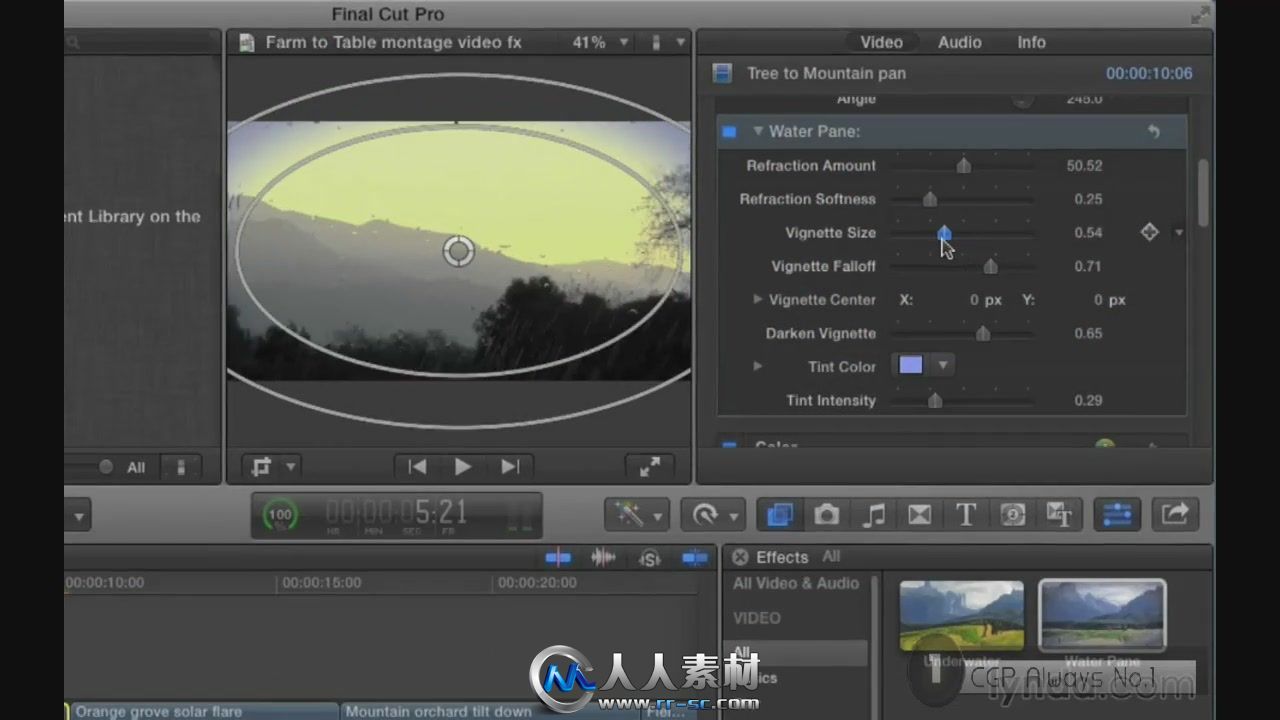Switch to the Video inspector tab

tap(881, 42)
